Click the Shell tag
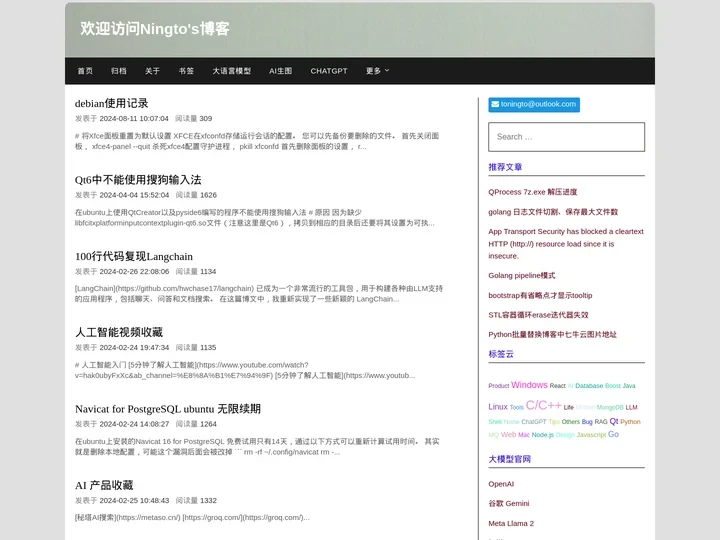The image size is (720, 540). click(495, 422)
